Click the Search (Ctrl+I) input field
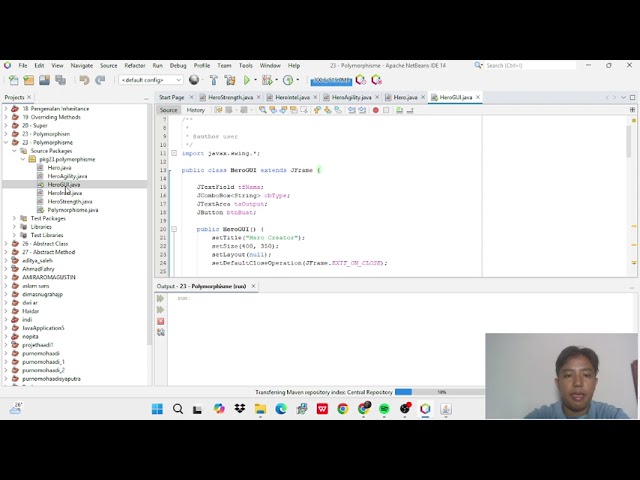Viewport: 640px width, 480px height. 530,65
